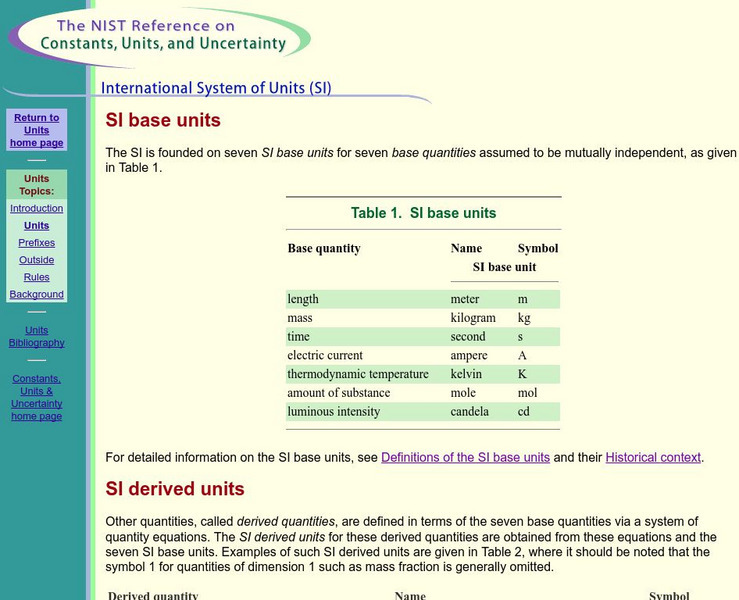This screenshot has width=739, height=600.
Task: Click the second unit name cell
Action: [x=468, y=337]
